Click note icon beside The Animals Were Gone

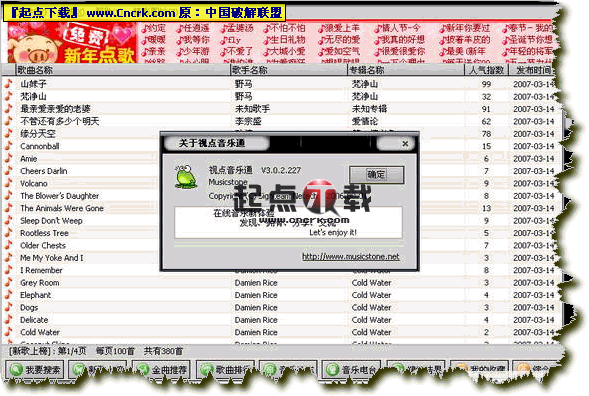[x=8, y=208]
